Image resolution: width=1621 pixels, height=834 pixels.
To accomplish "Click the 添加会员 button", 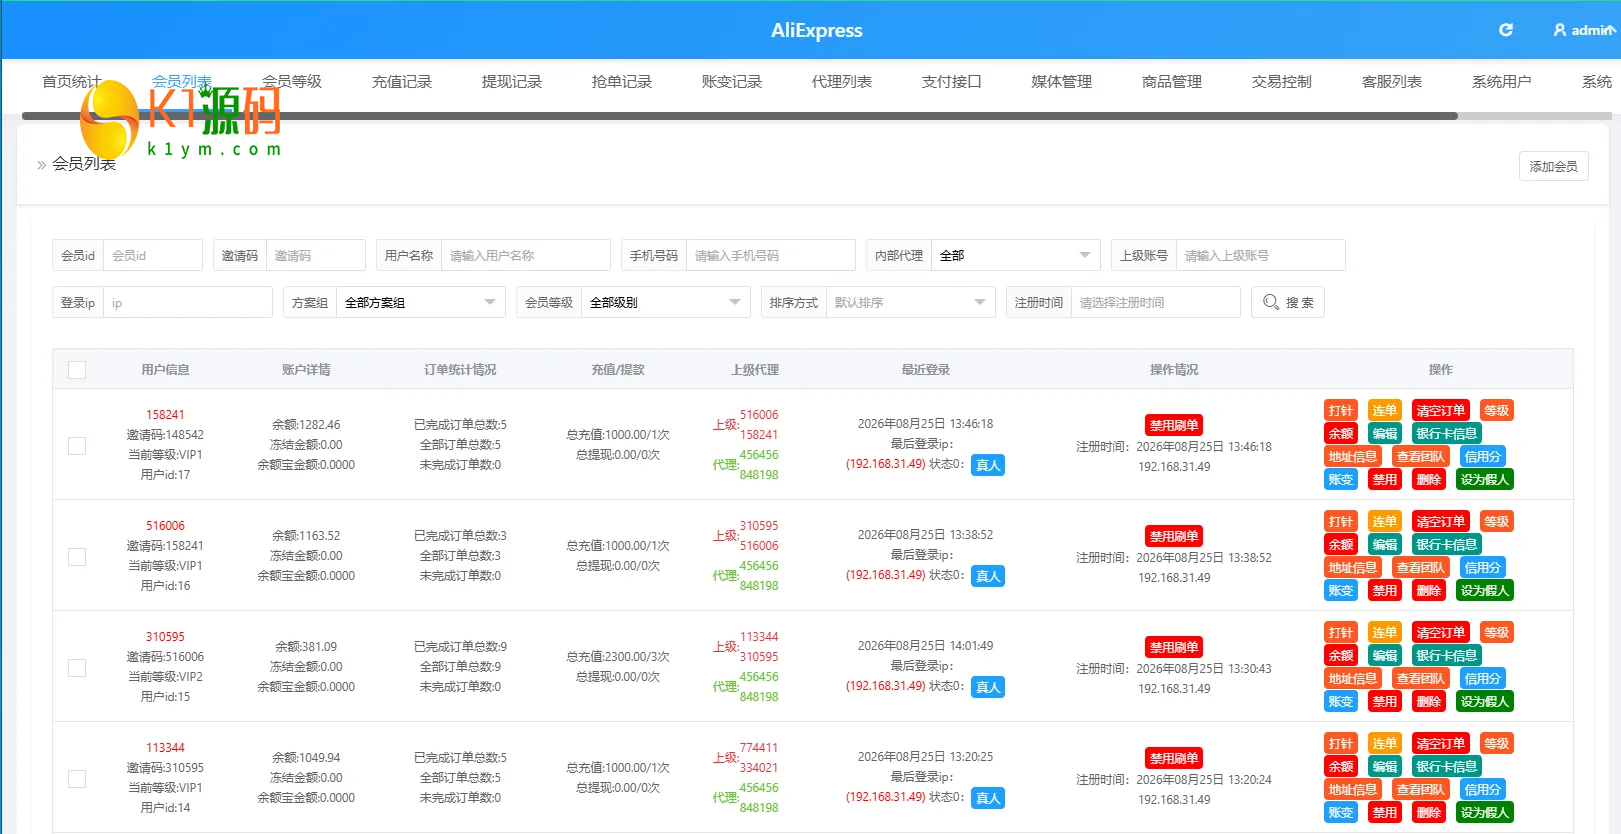I will tap(1553, 166).
